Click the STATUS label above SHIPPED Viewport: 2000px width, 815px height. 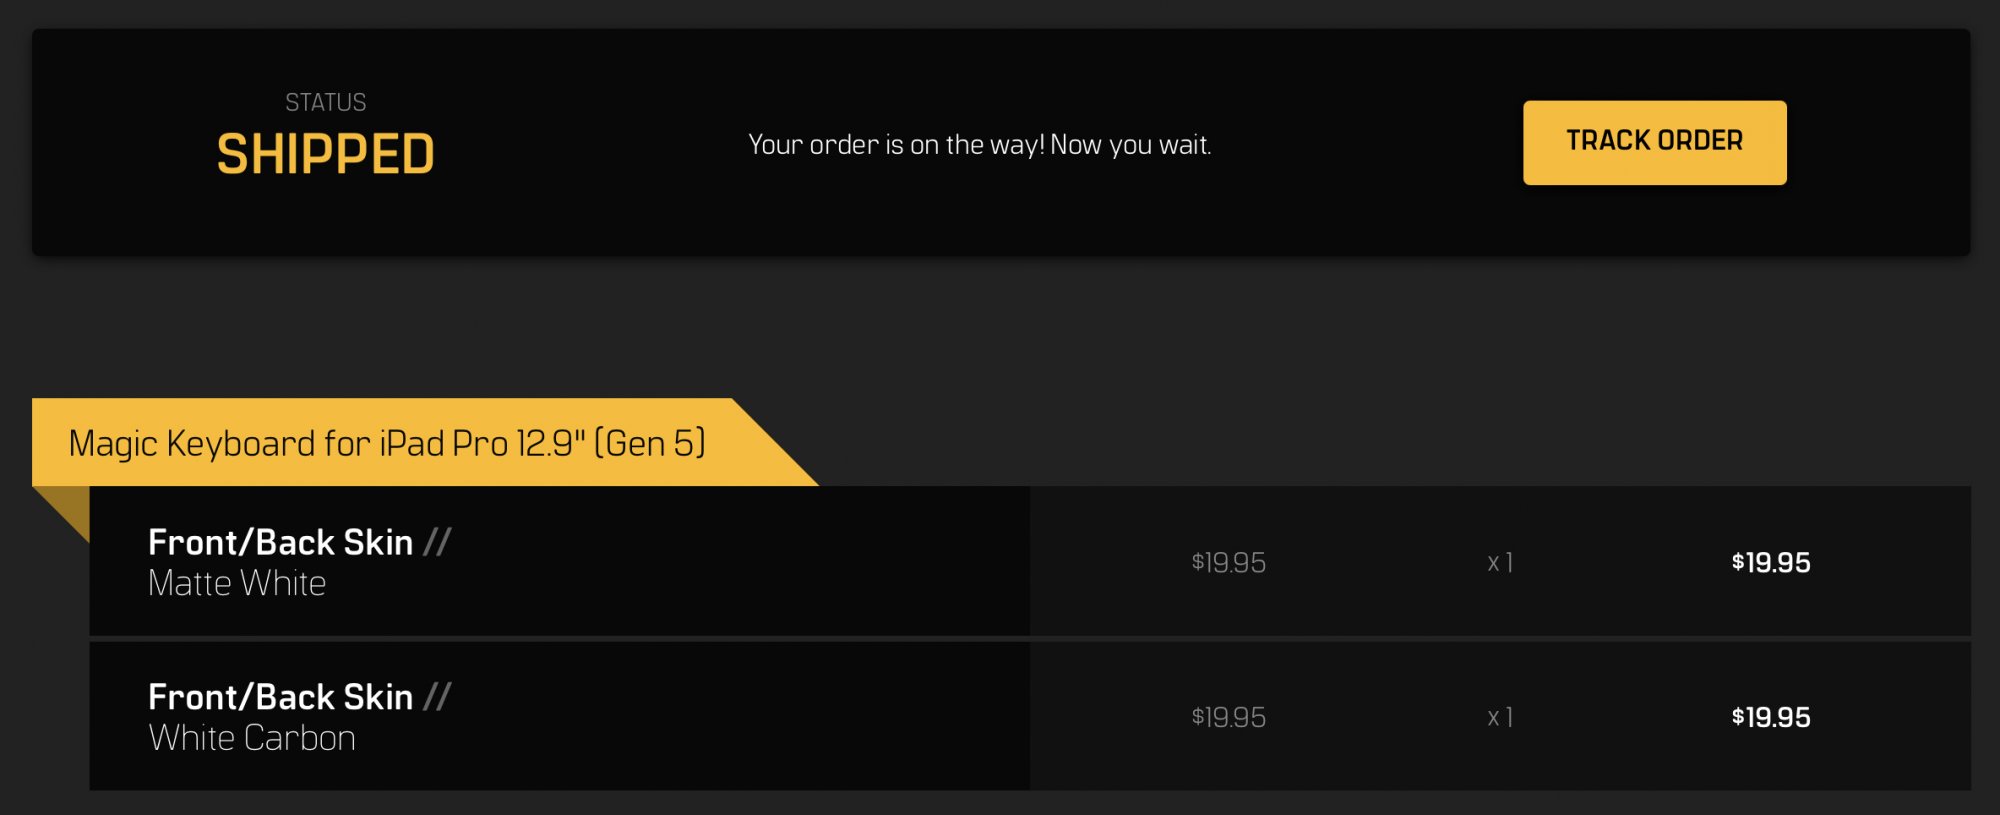326,102
